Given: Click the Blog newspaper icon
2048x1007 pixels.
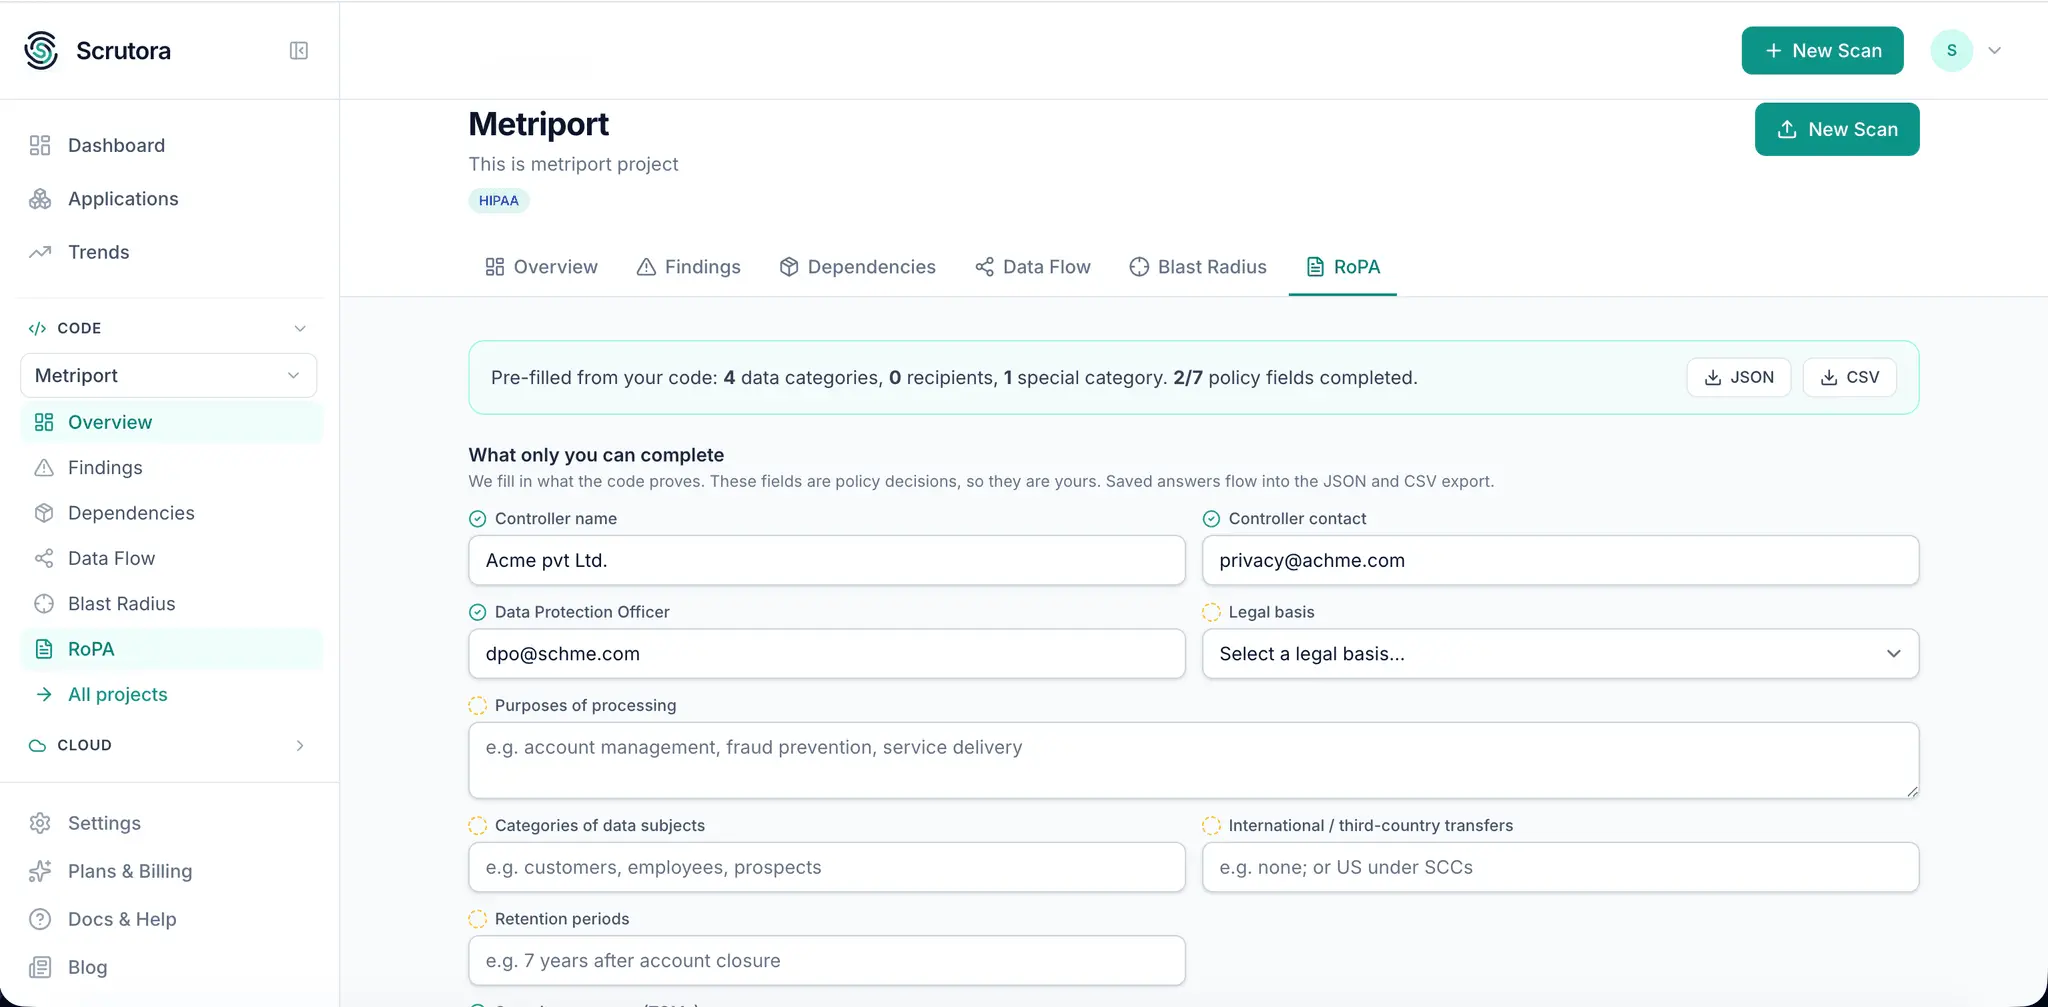Looking at the screenshot, I should point(40,967).
